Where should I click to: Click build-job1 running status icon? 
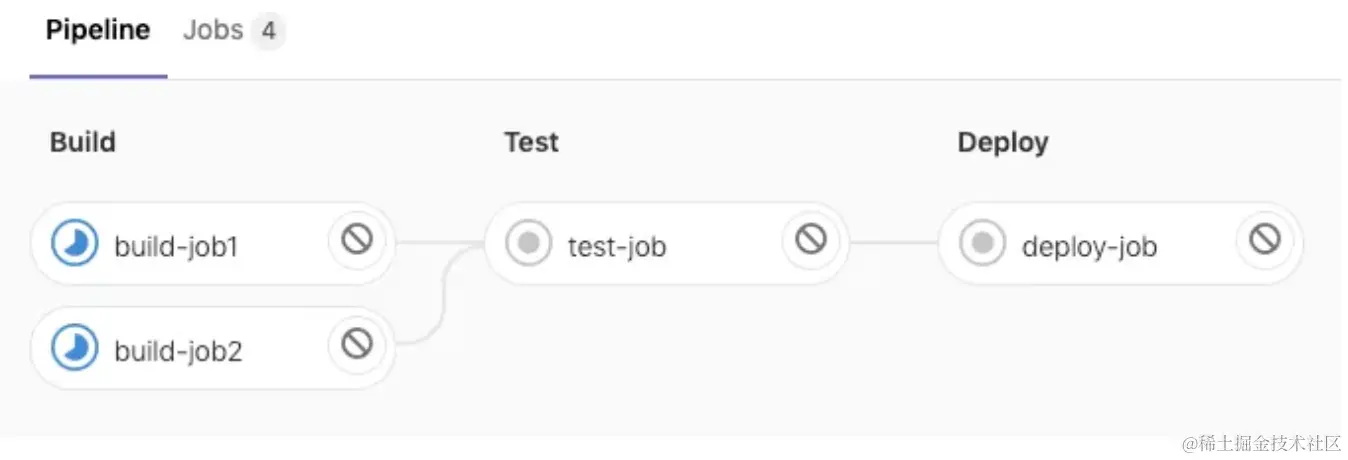pos(75,244)
